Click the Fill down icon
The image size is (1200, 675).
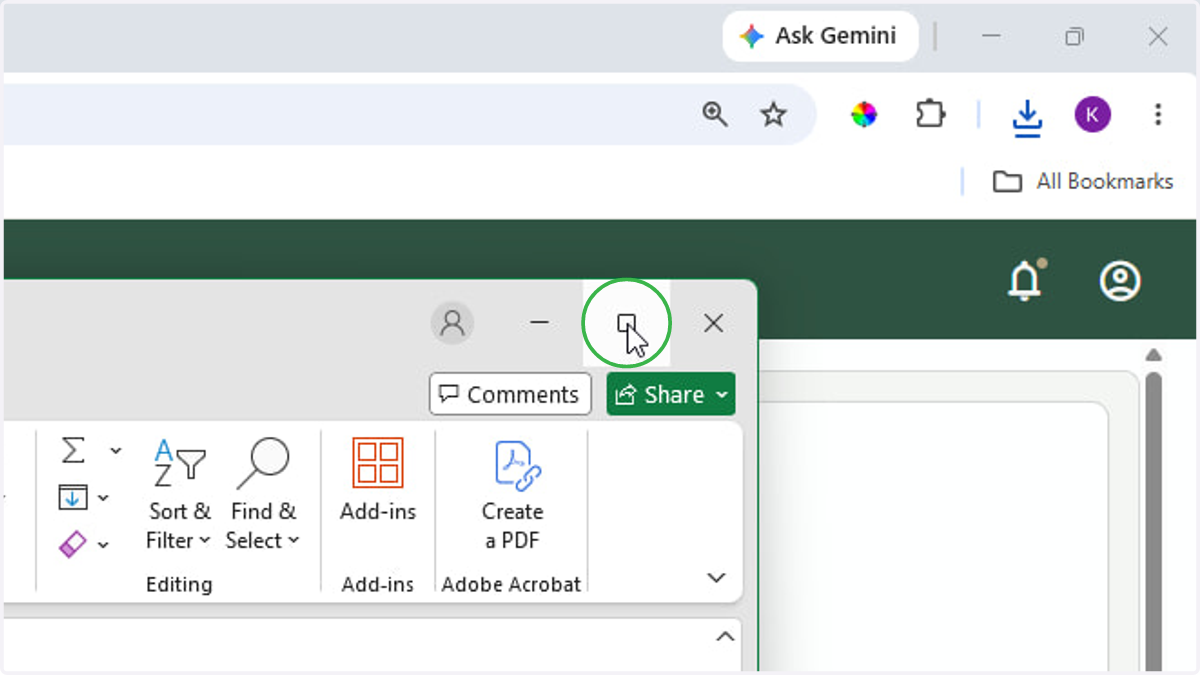coord(73,496)
